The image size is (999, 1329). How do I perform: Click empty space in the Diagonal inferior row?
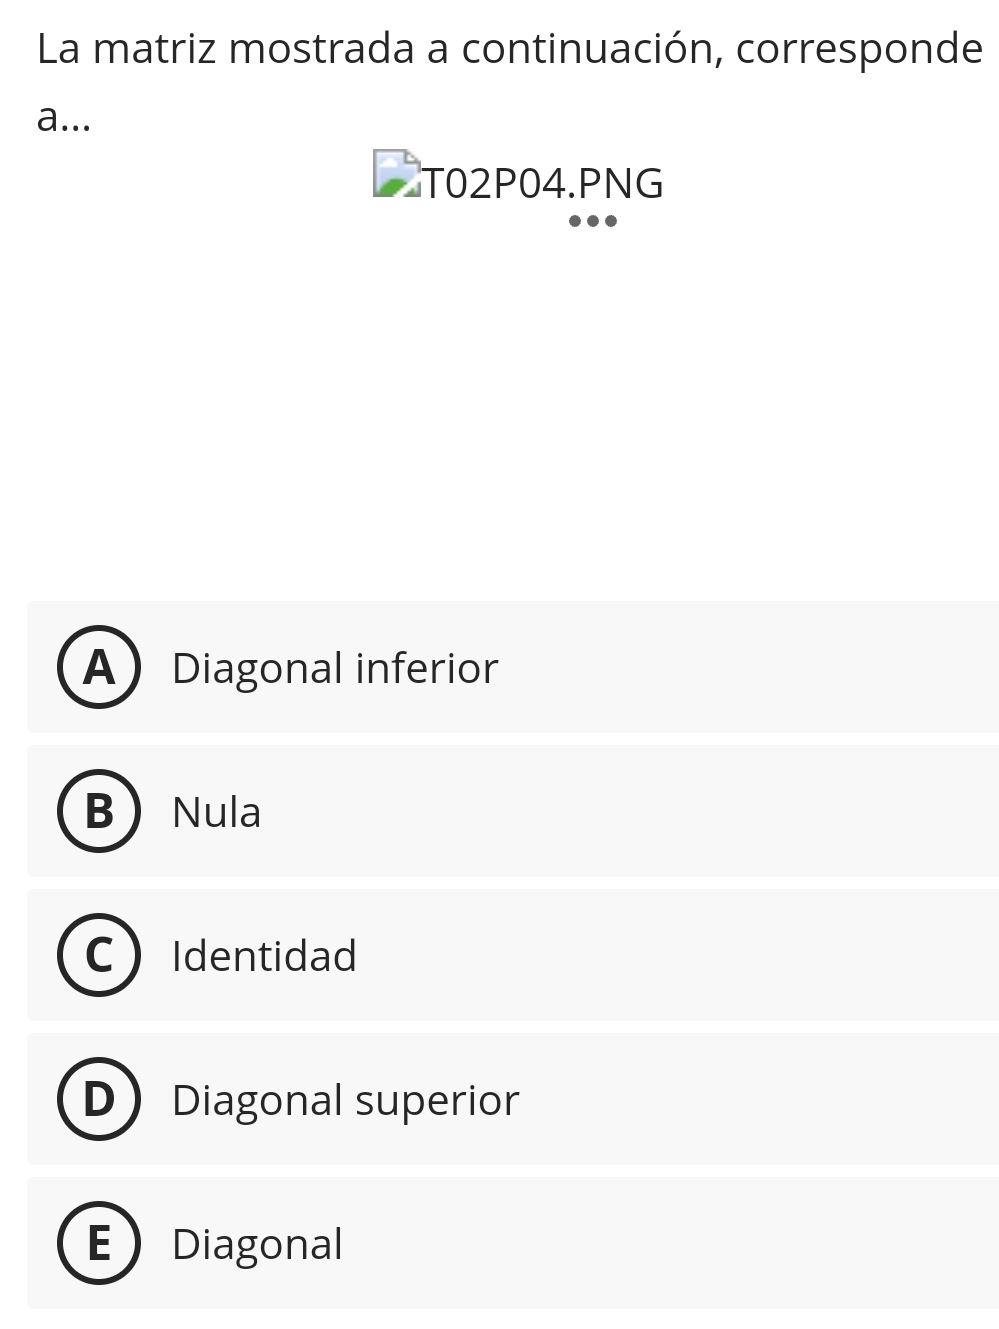750,667
